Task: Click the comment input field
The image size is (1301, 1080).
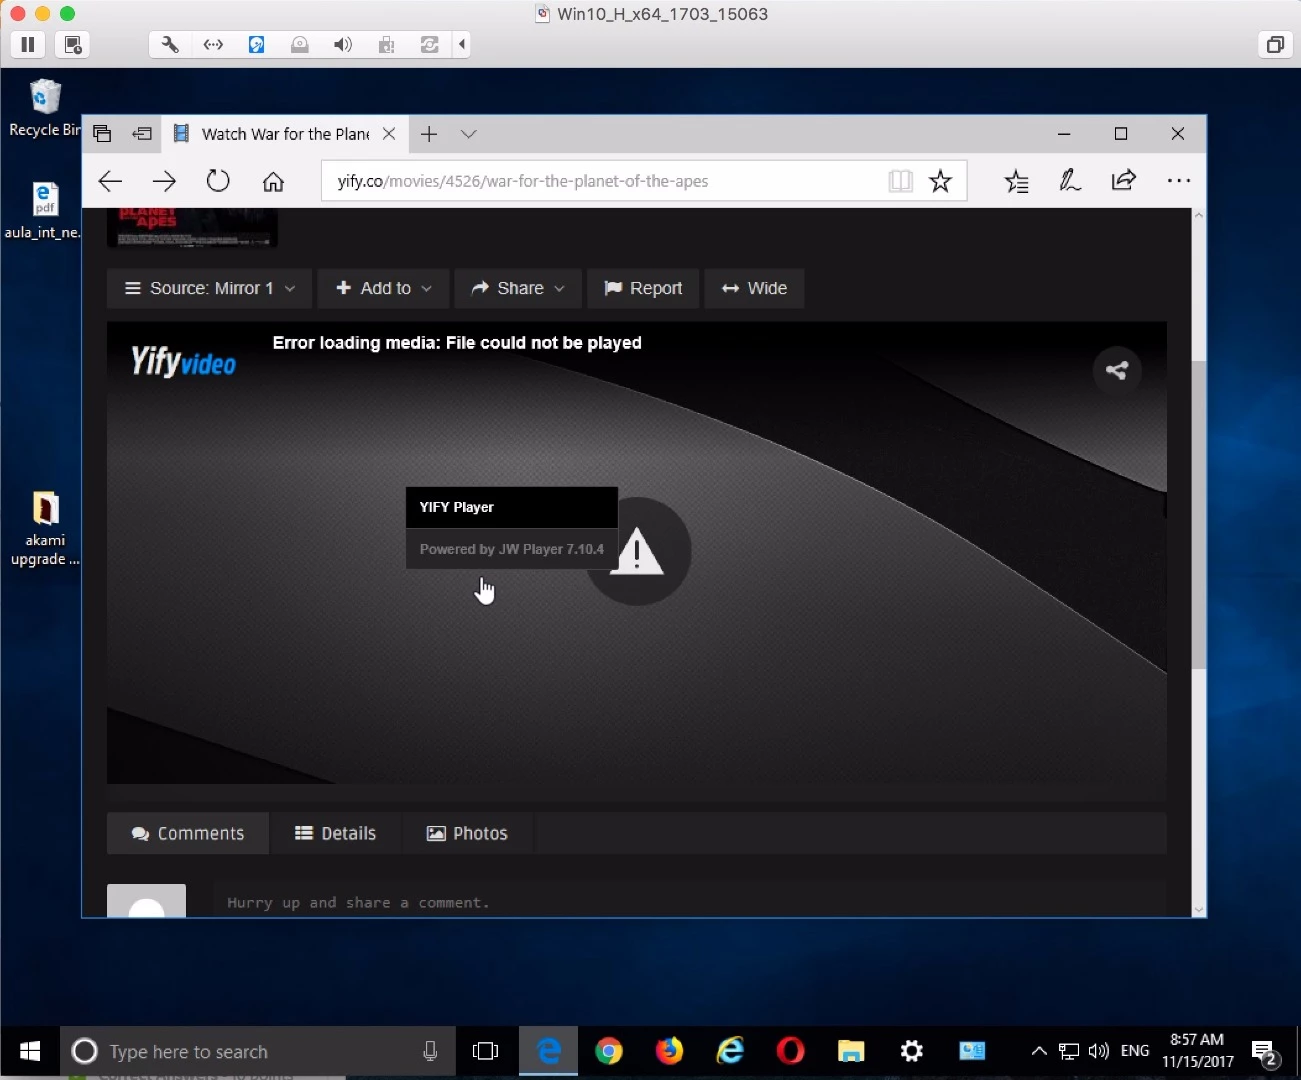Action: tap(689, 901)
